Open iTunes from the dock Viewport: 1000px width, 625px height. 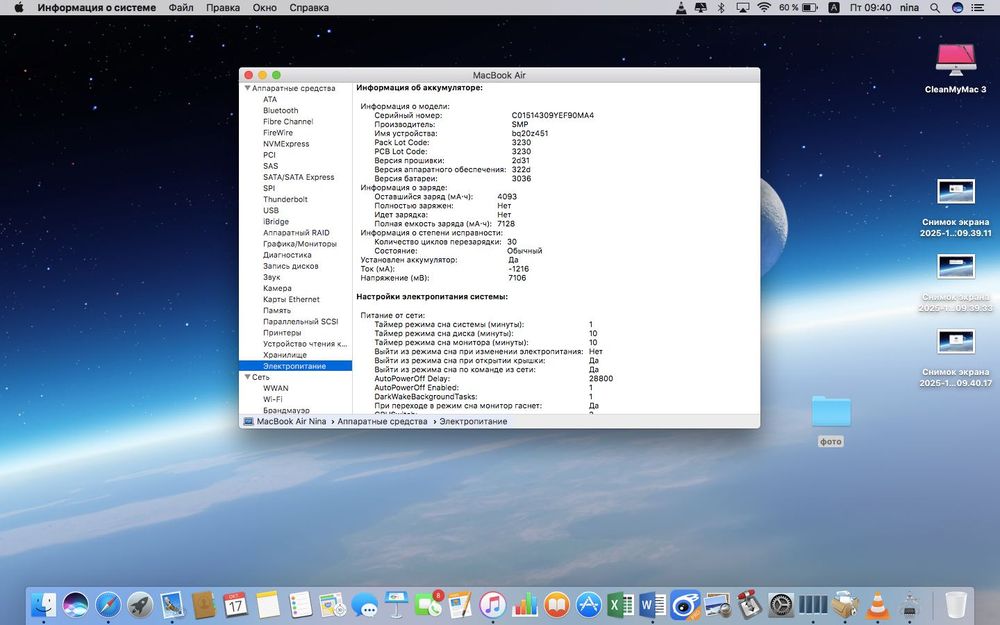click(x=492, y=604)
